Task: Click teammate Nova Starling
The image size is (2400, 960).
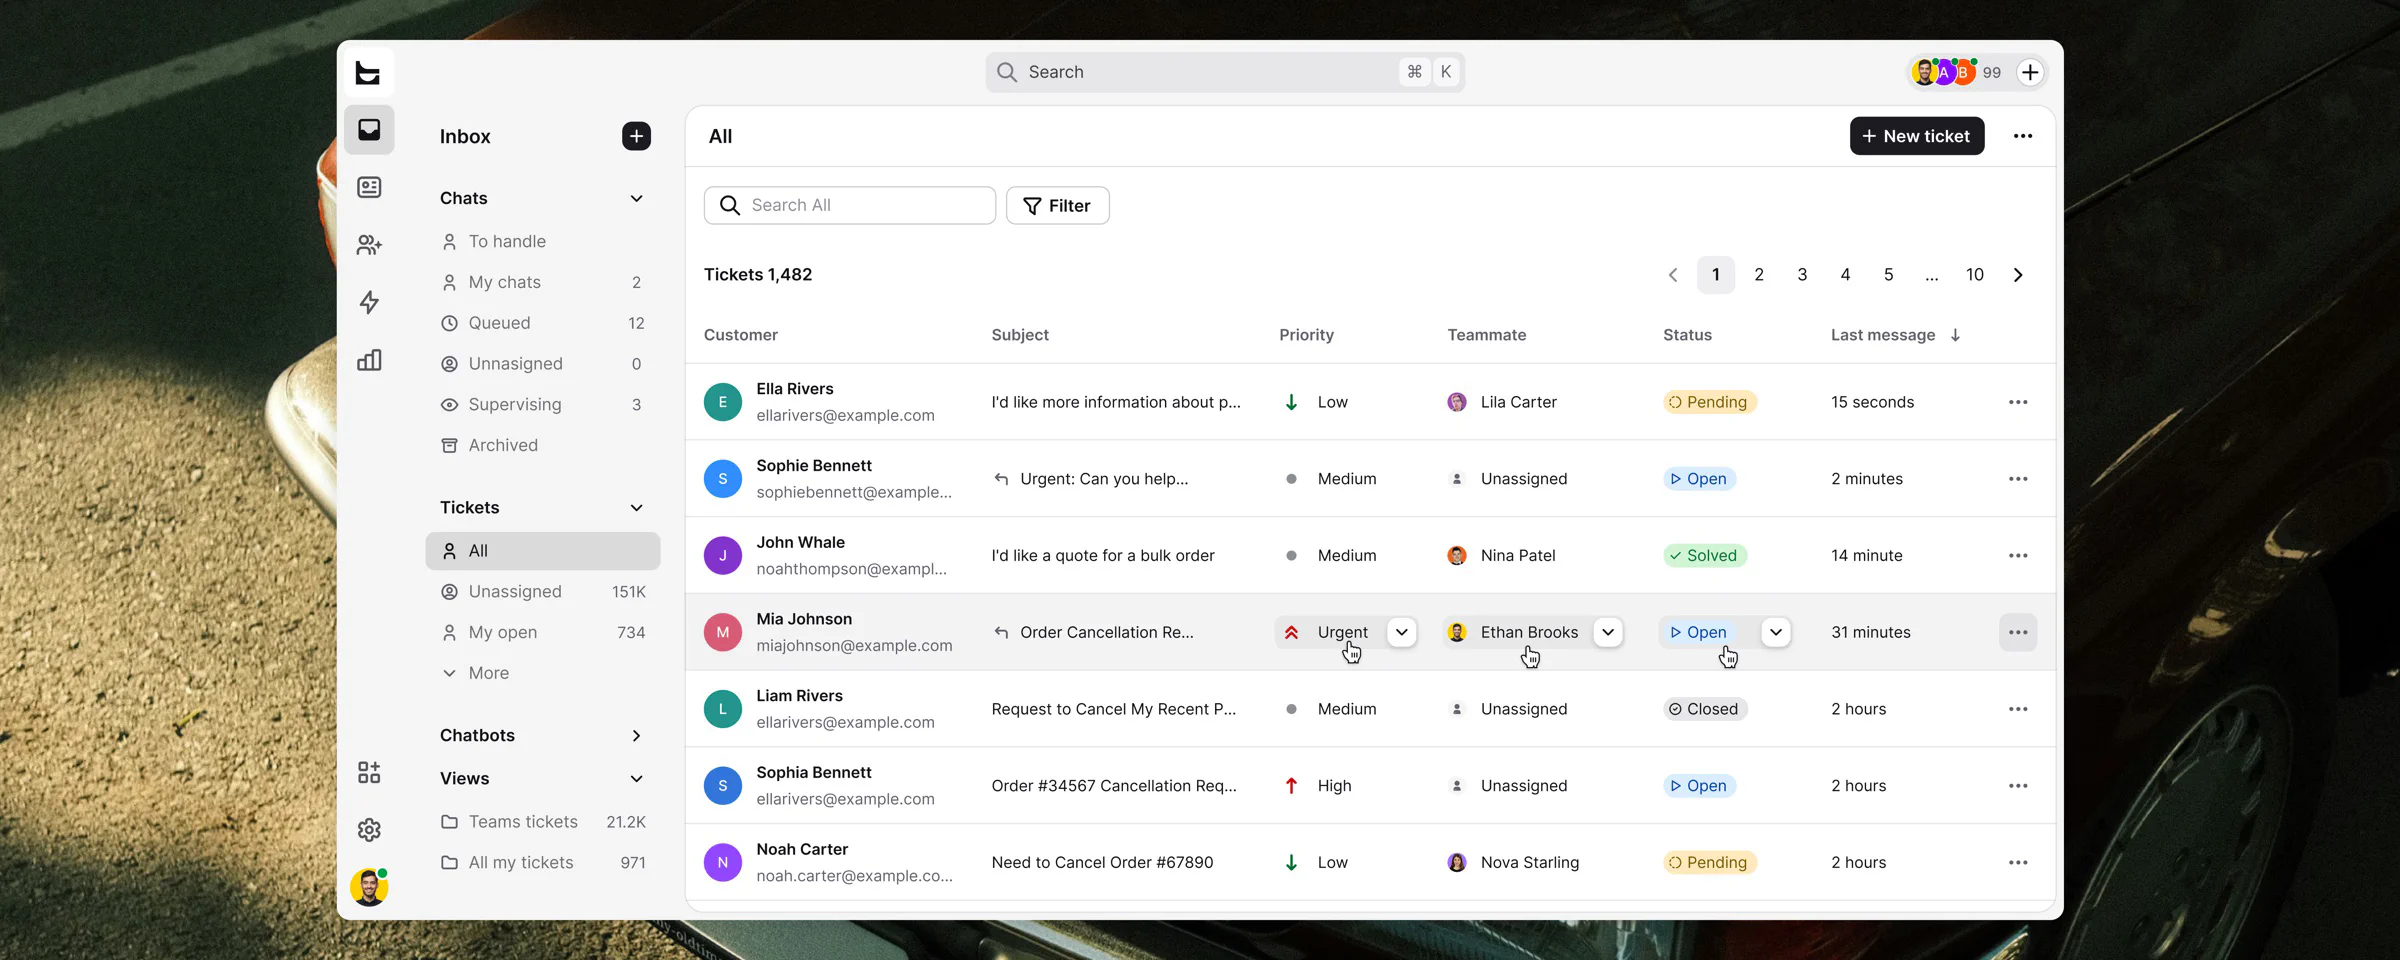Action: click(x=1513, y=863)
